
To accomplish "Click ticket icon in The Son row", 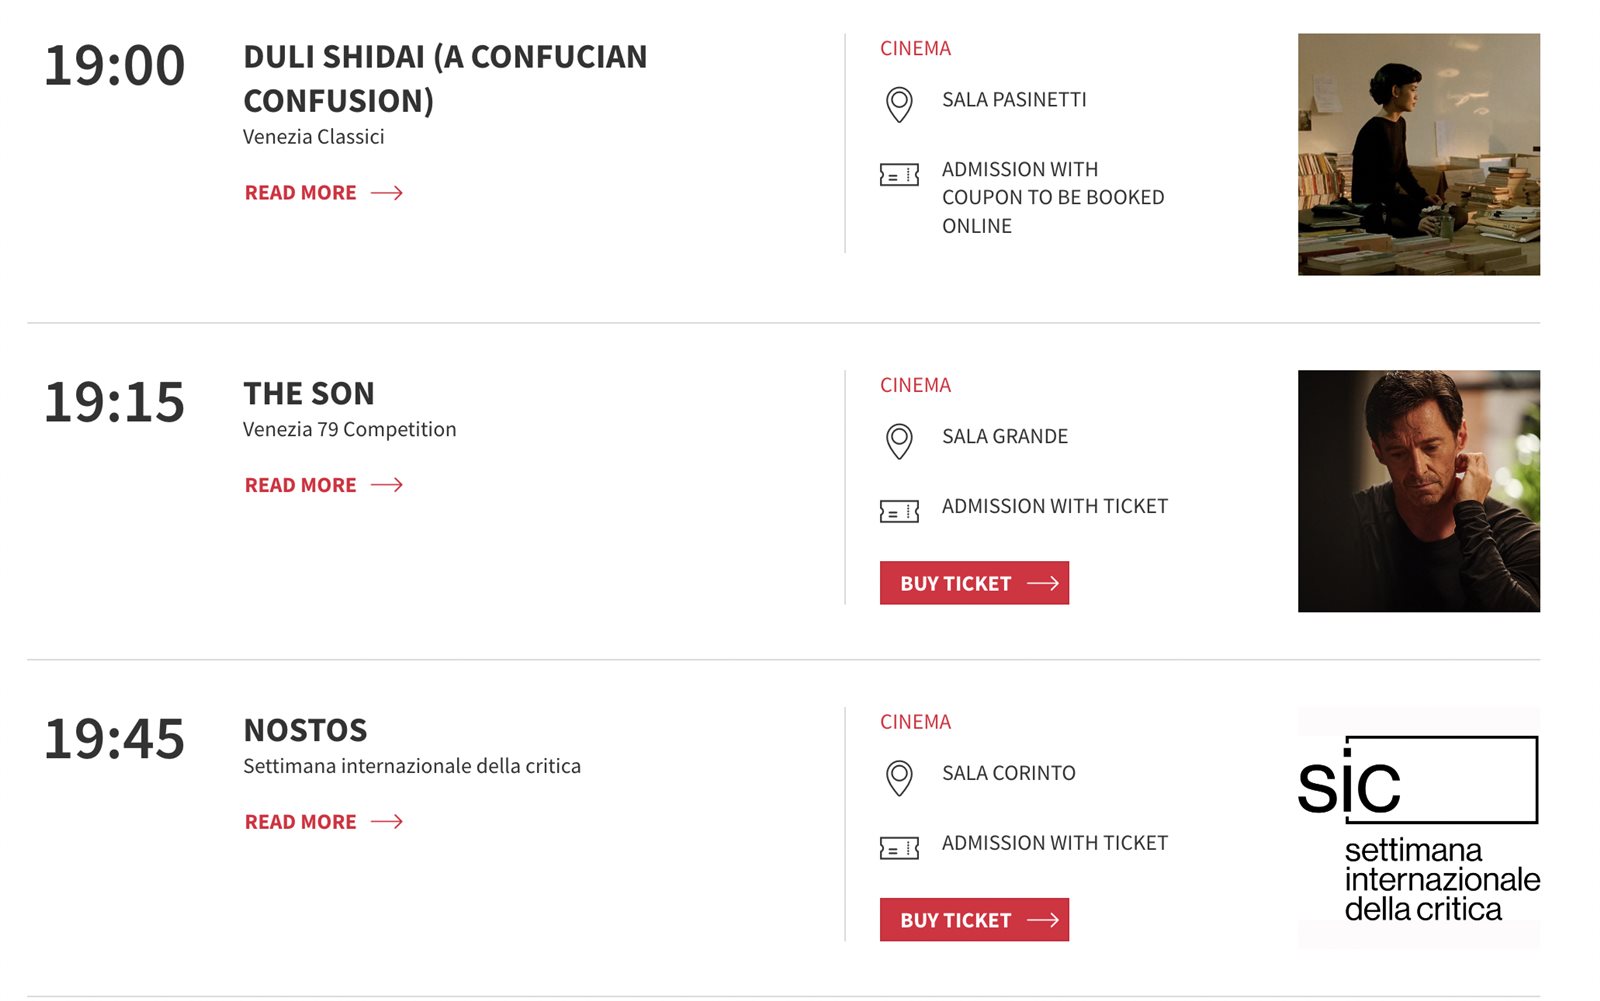I will pos(899,512).
